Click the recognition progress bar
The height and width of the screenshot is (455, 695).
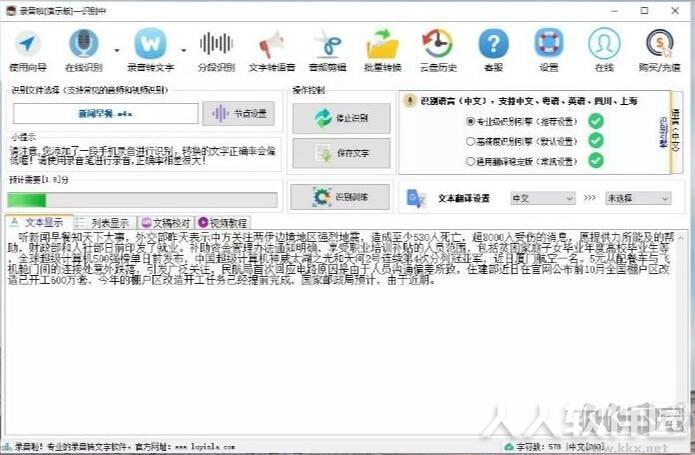click(x=142, y=200)
